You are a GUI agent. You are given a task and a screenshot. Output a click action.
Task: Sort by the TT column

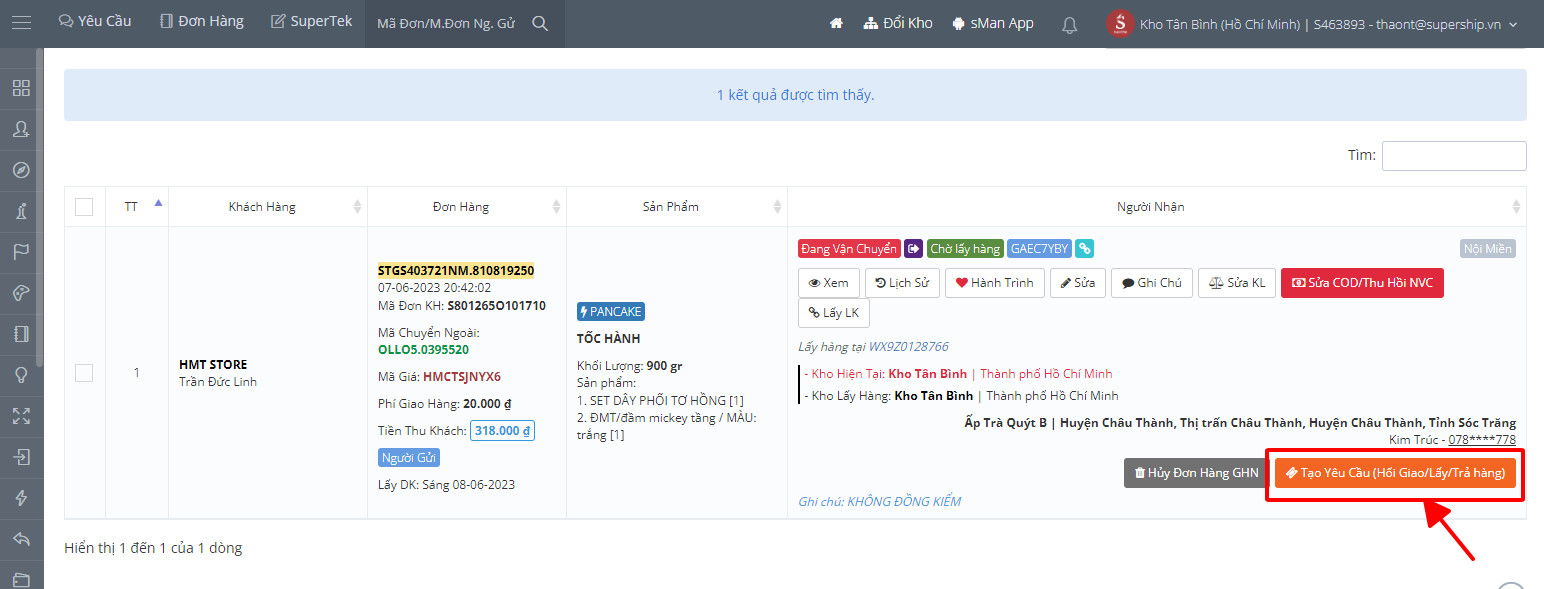click(137, 207)
